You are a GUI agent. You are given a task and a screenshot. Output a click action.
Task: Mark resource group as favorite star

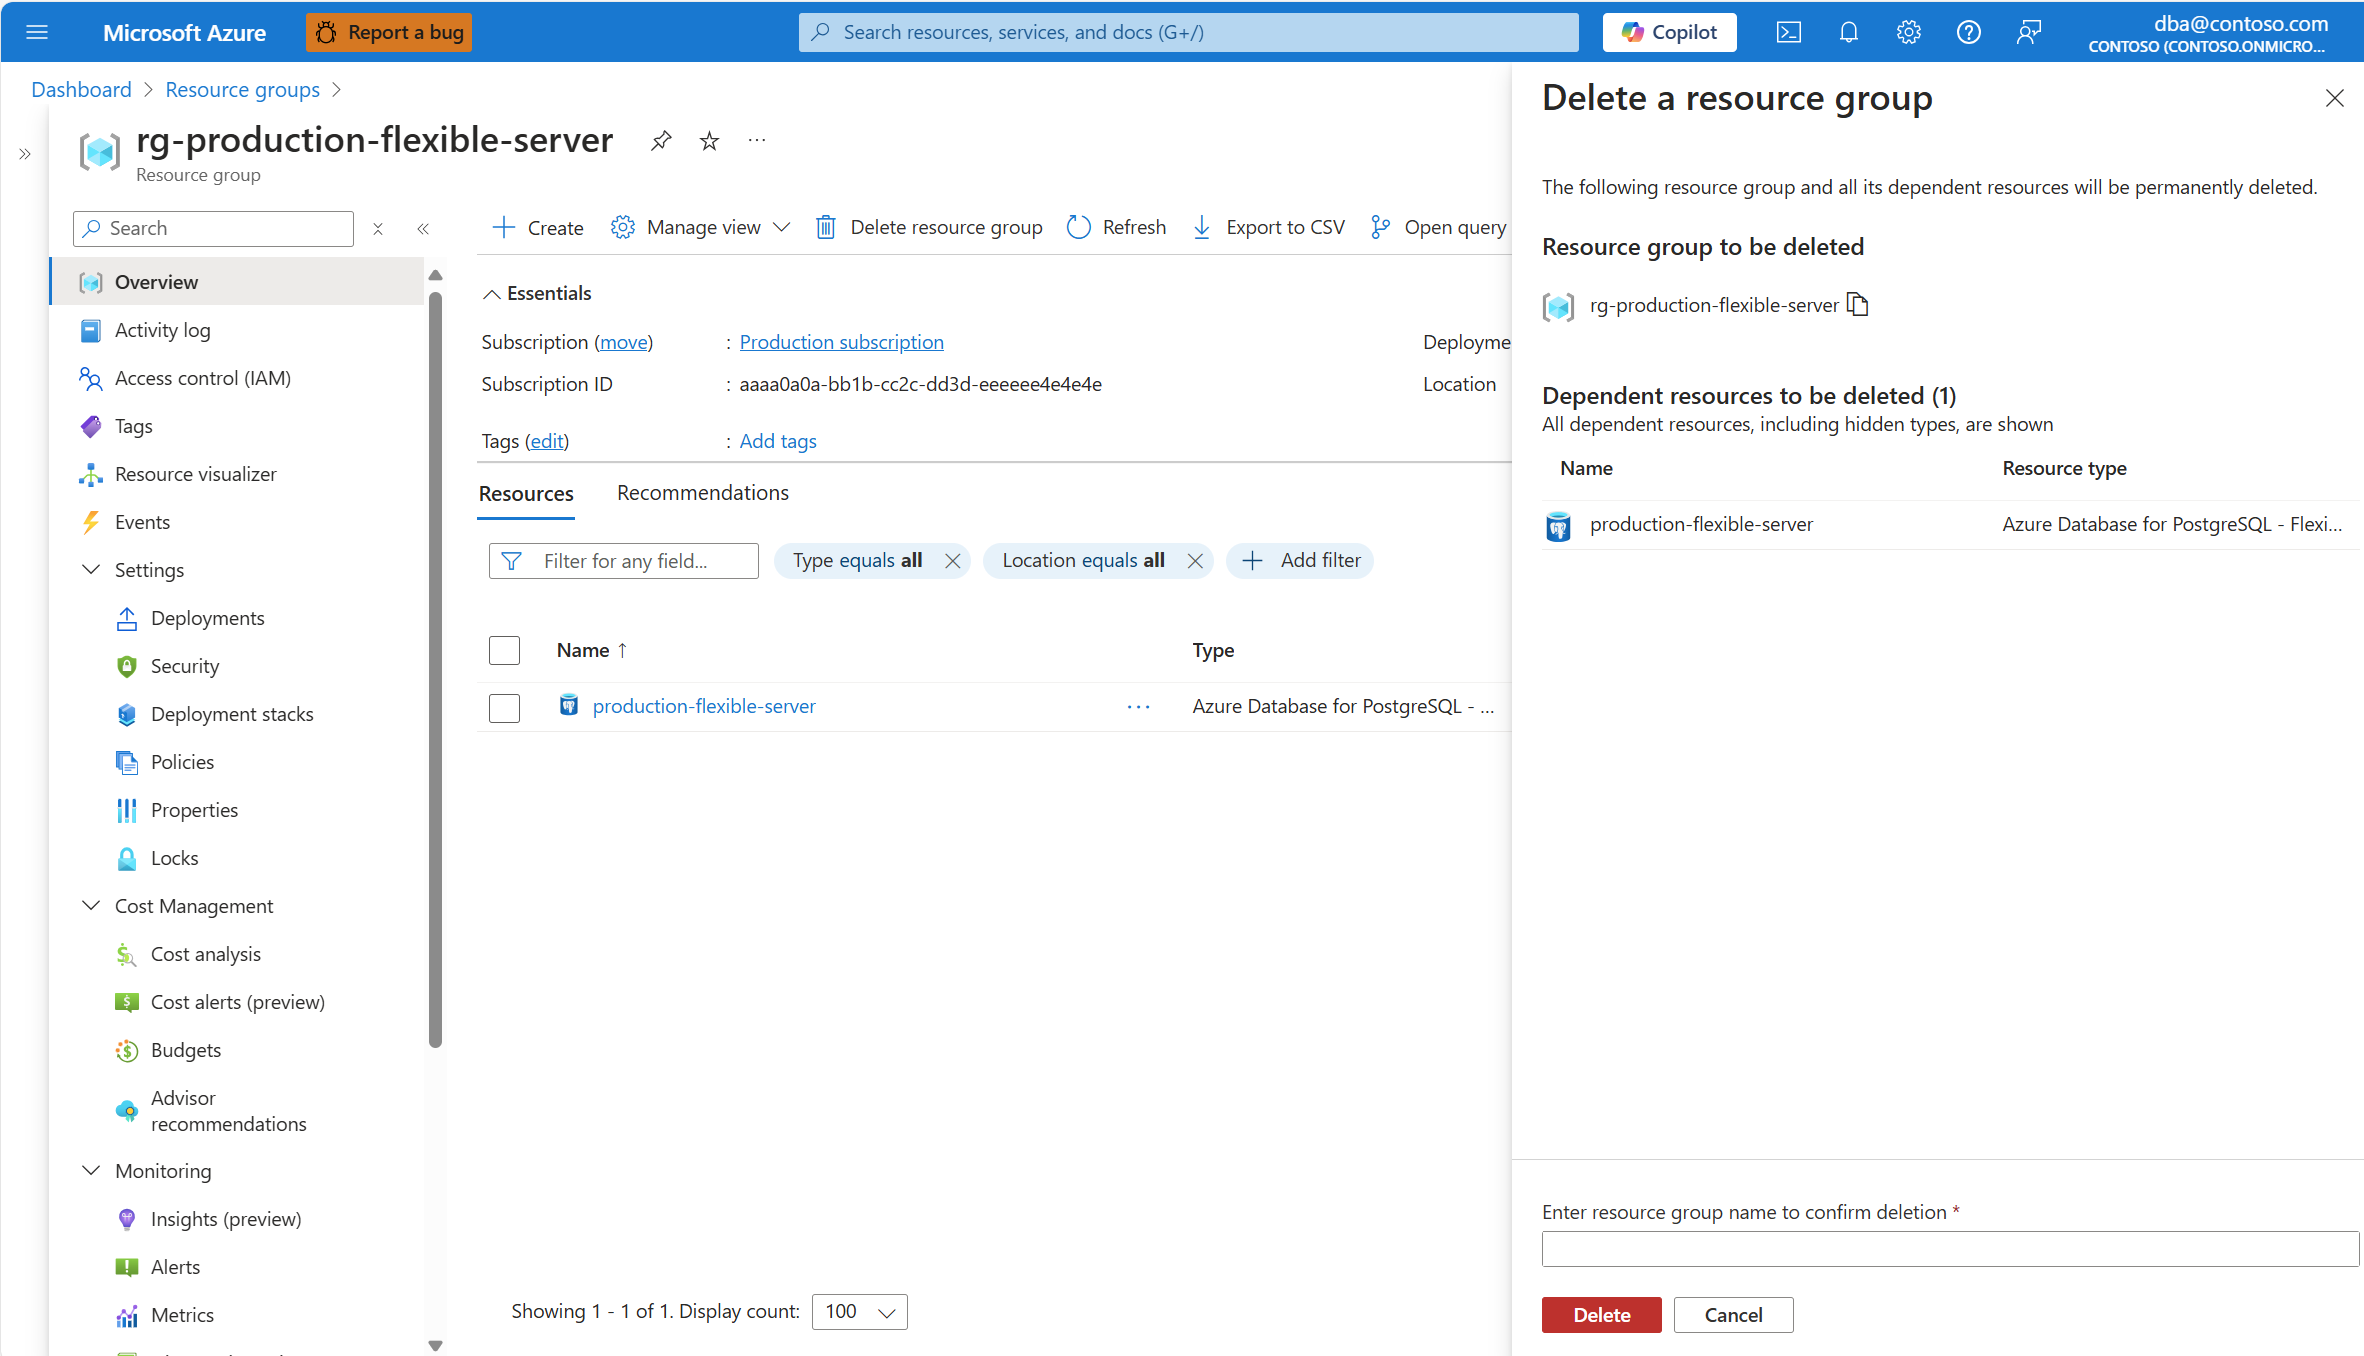[x=709, y=141]
